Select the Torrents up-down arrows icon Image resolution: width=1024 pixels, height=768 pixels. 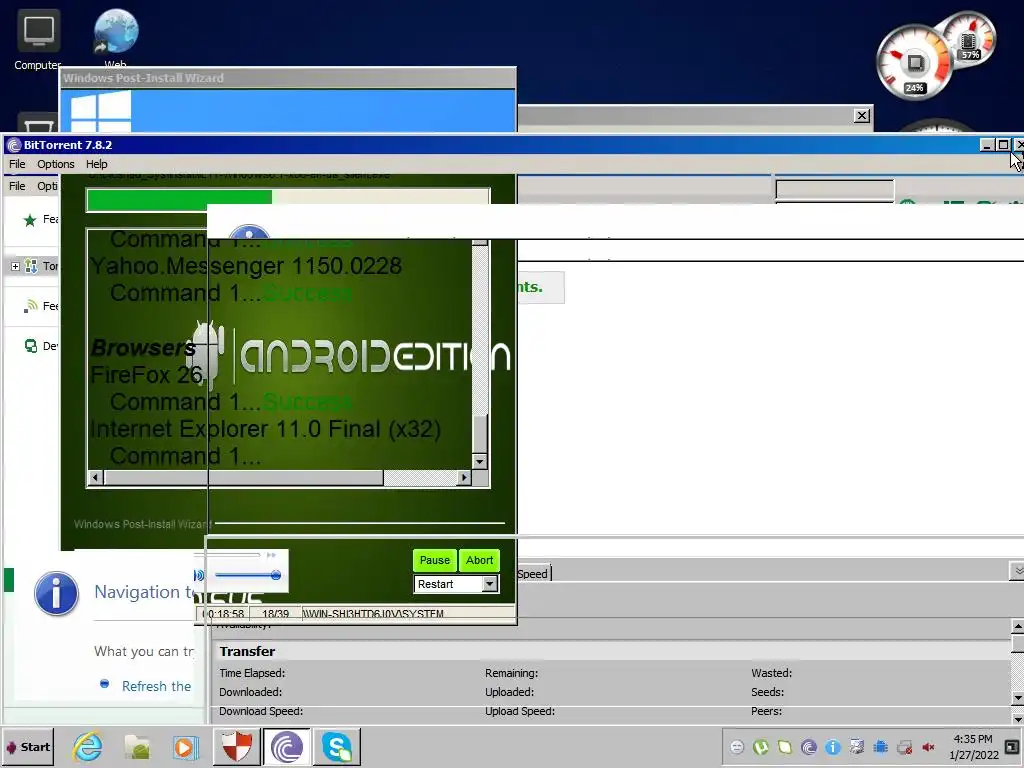pyautogui.click(x=31, y=266)
